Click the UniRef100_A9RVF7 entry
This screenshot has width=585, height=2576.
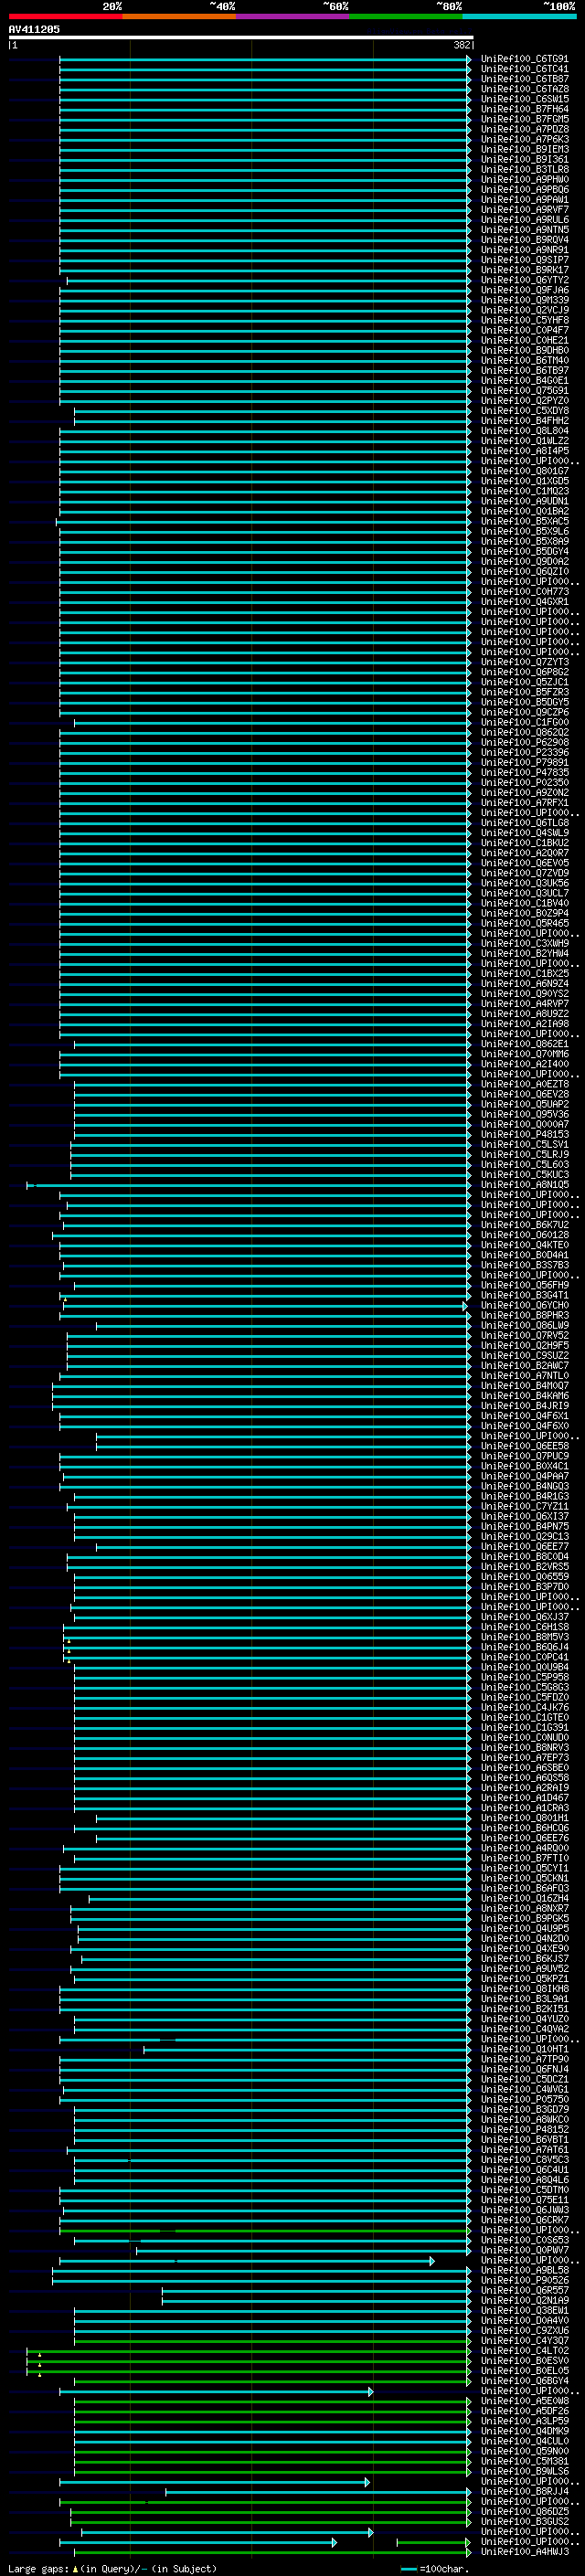[x=524, y=209]
